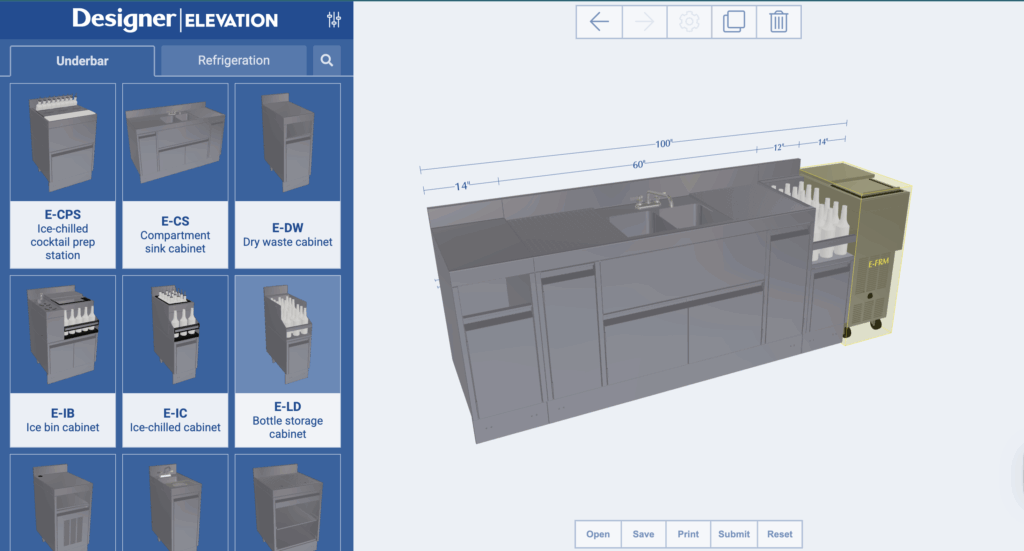Select the E-IC ice-chilled cabinet

[x=175, y=360]
